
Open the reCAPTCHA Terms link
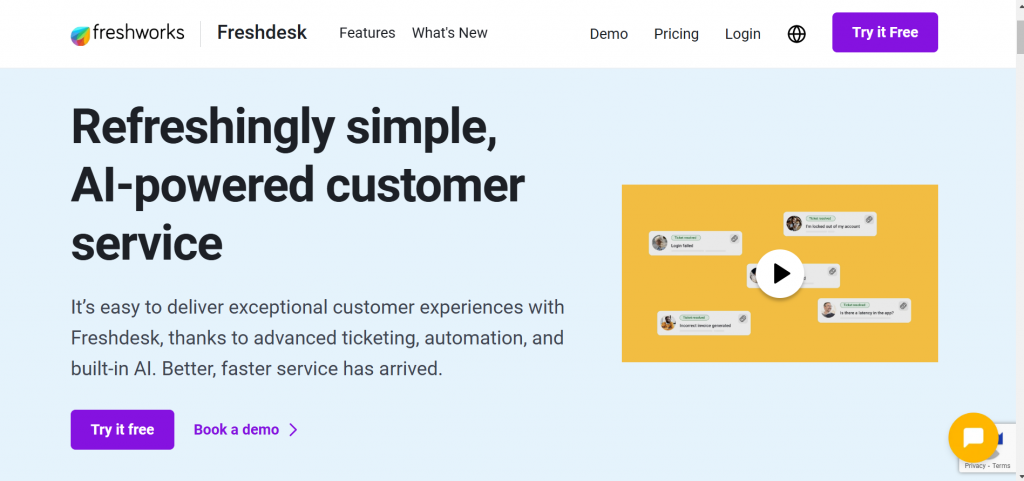click(x=1001, y=466)
